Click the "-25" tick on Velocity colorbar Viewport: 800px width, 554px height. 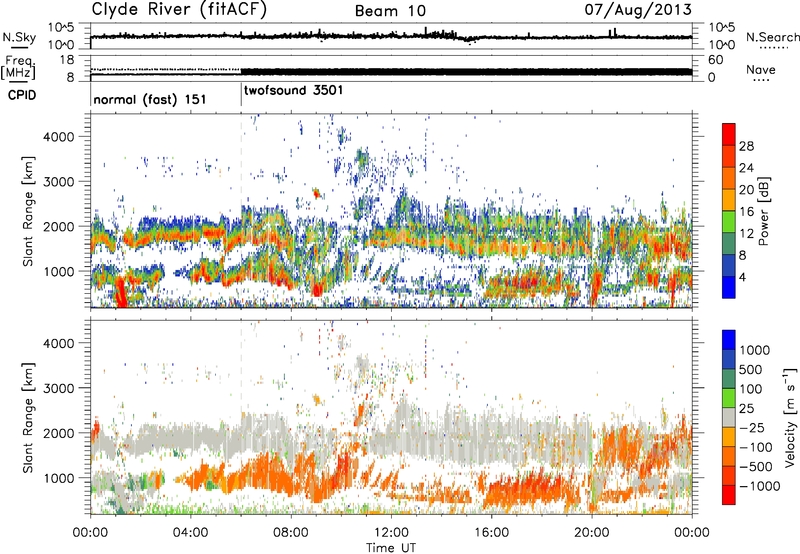pyautogui.click(x=752, y=428)
